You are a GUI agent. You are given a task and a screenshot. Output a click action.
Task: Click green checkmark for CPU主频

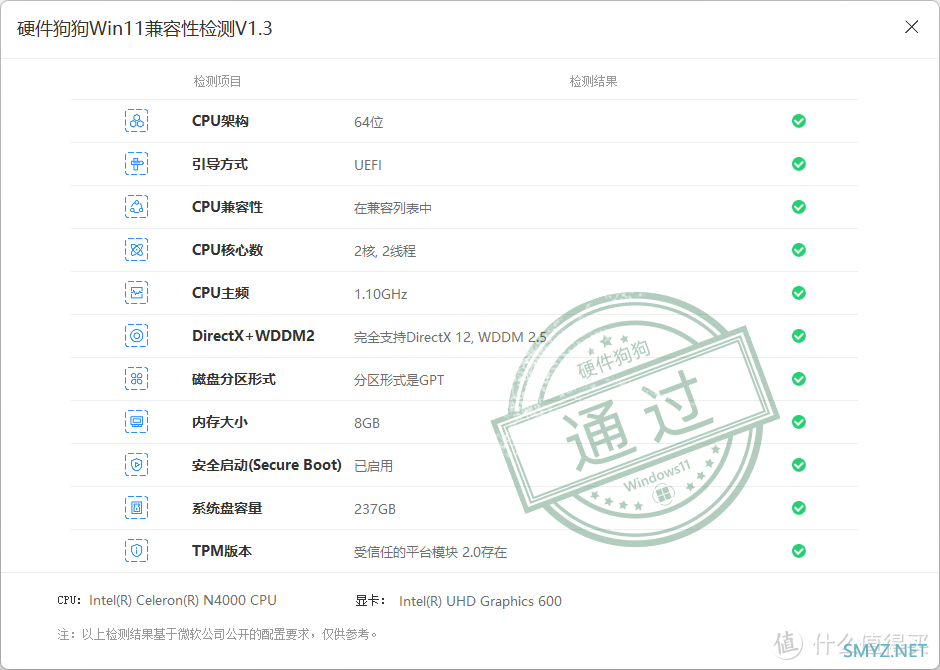(799, 293)
